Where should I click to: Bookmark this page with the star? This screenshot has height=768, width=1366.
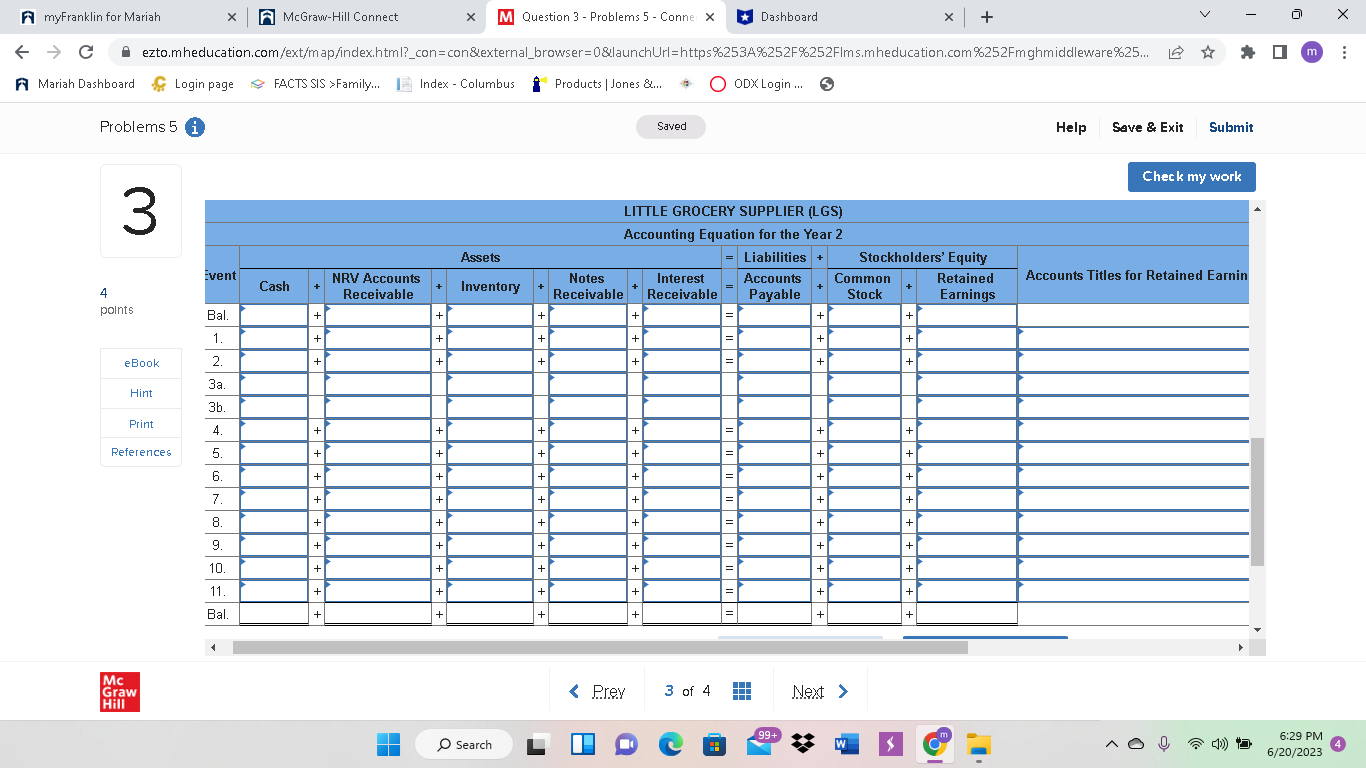tap(1208, 52)
